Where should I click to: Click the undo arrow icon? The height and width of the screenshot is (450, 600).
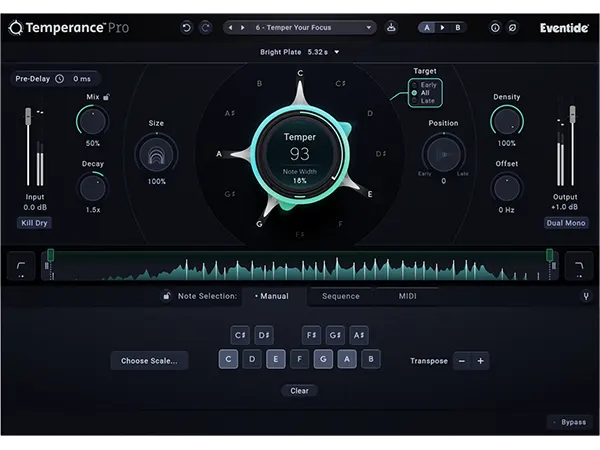[186, 28]
